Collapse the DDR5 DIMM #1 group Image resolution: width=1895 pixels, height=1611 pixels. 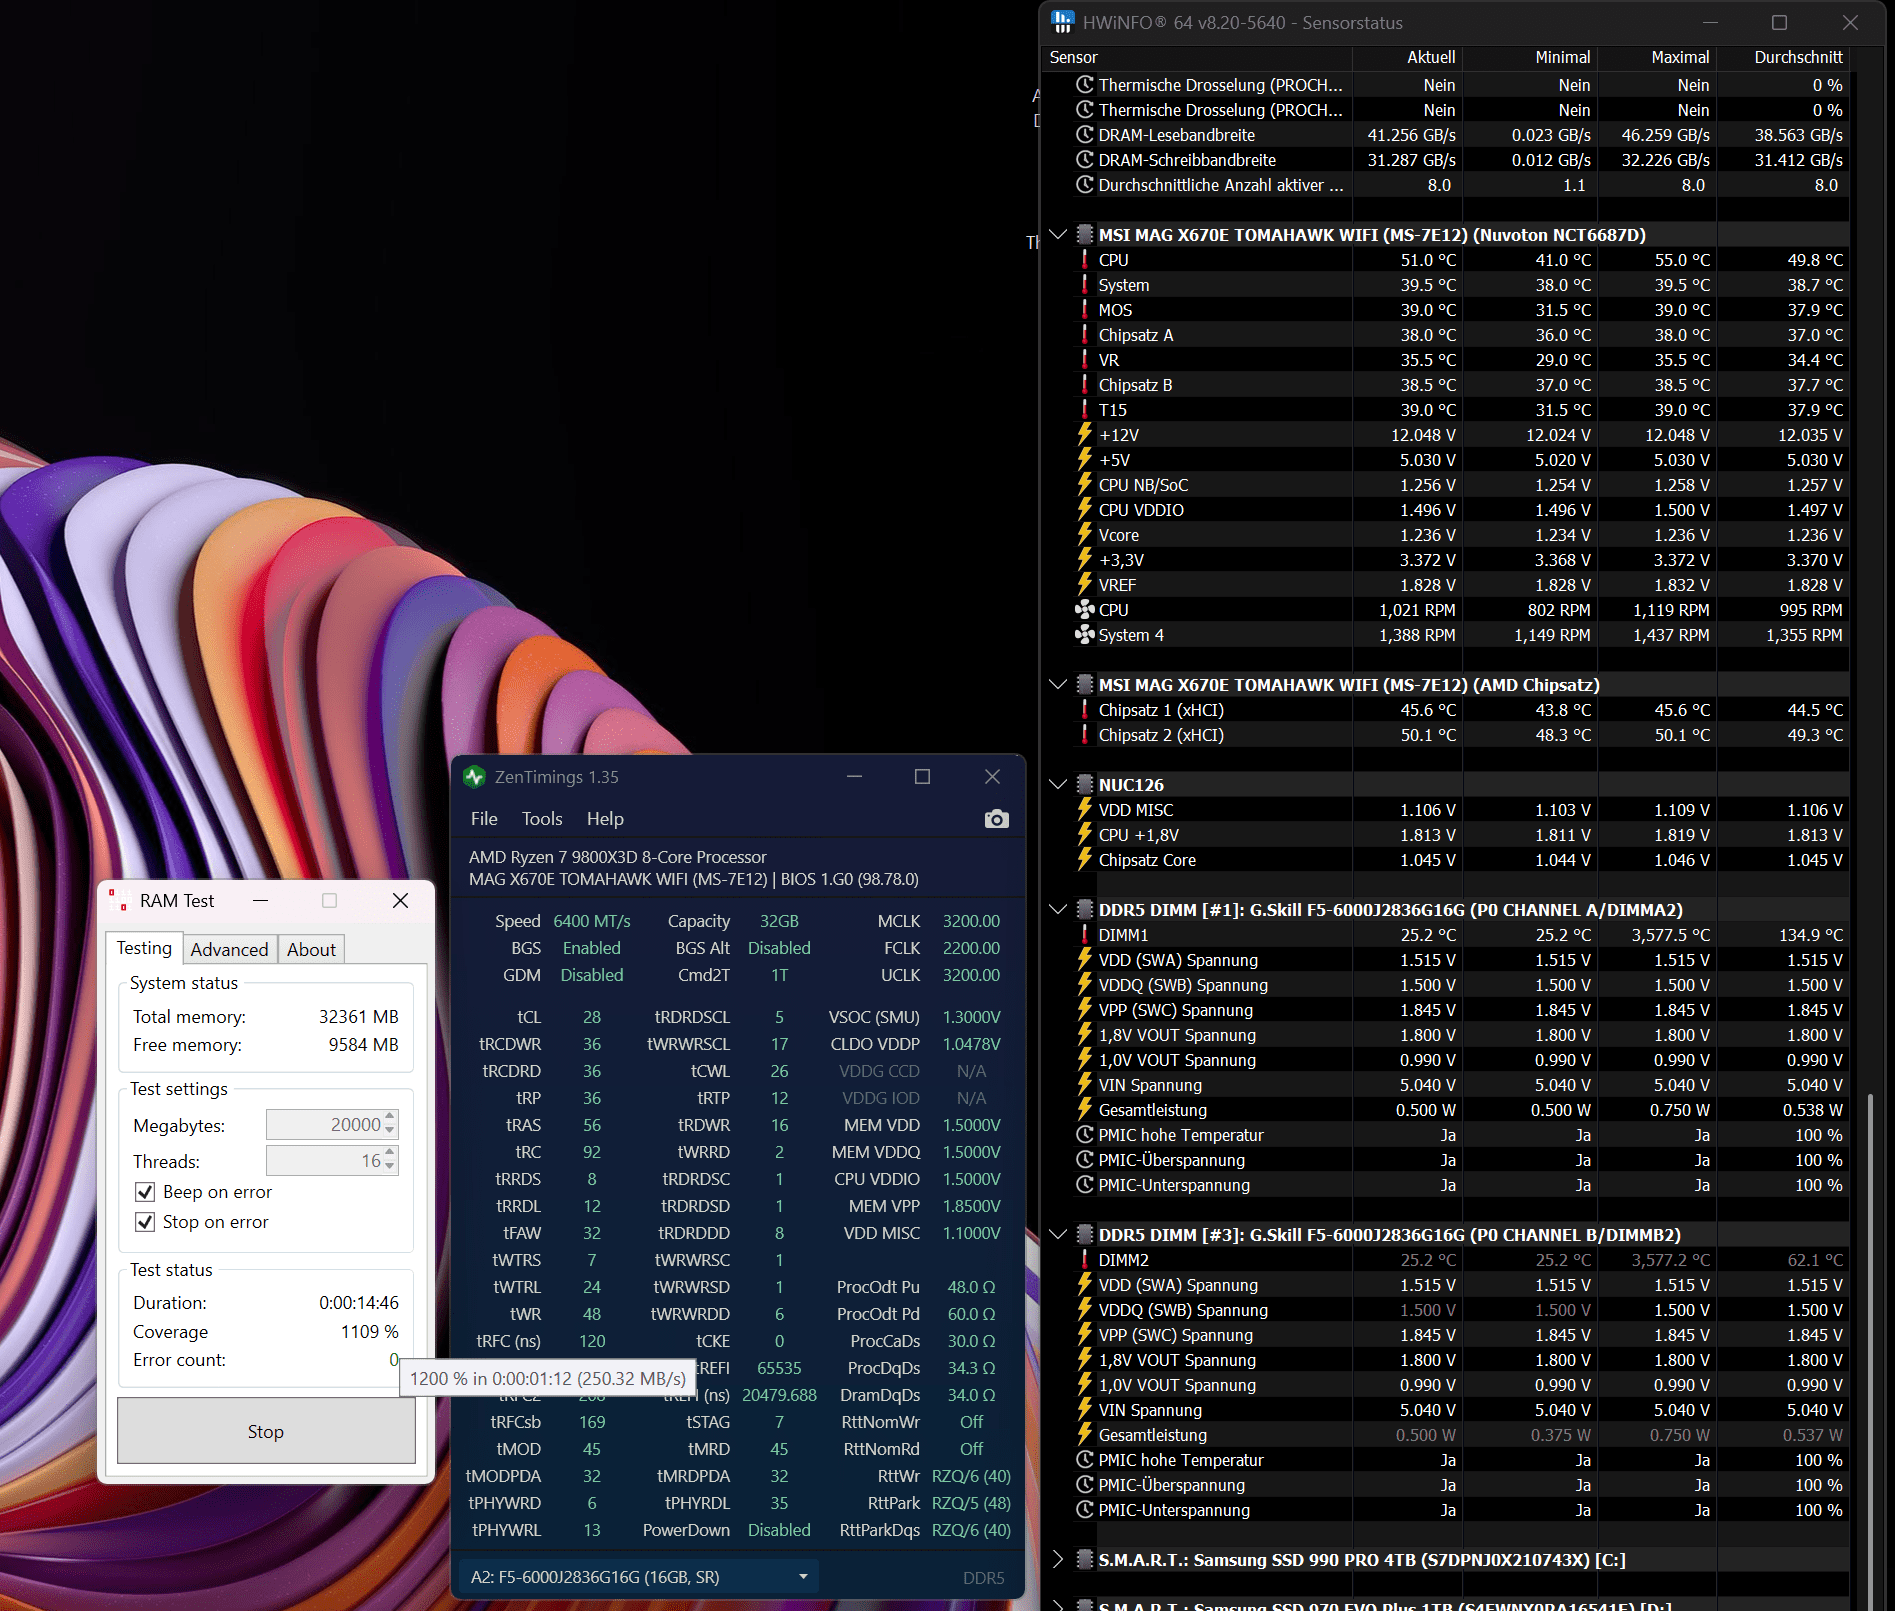(x=1058, y=910)
